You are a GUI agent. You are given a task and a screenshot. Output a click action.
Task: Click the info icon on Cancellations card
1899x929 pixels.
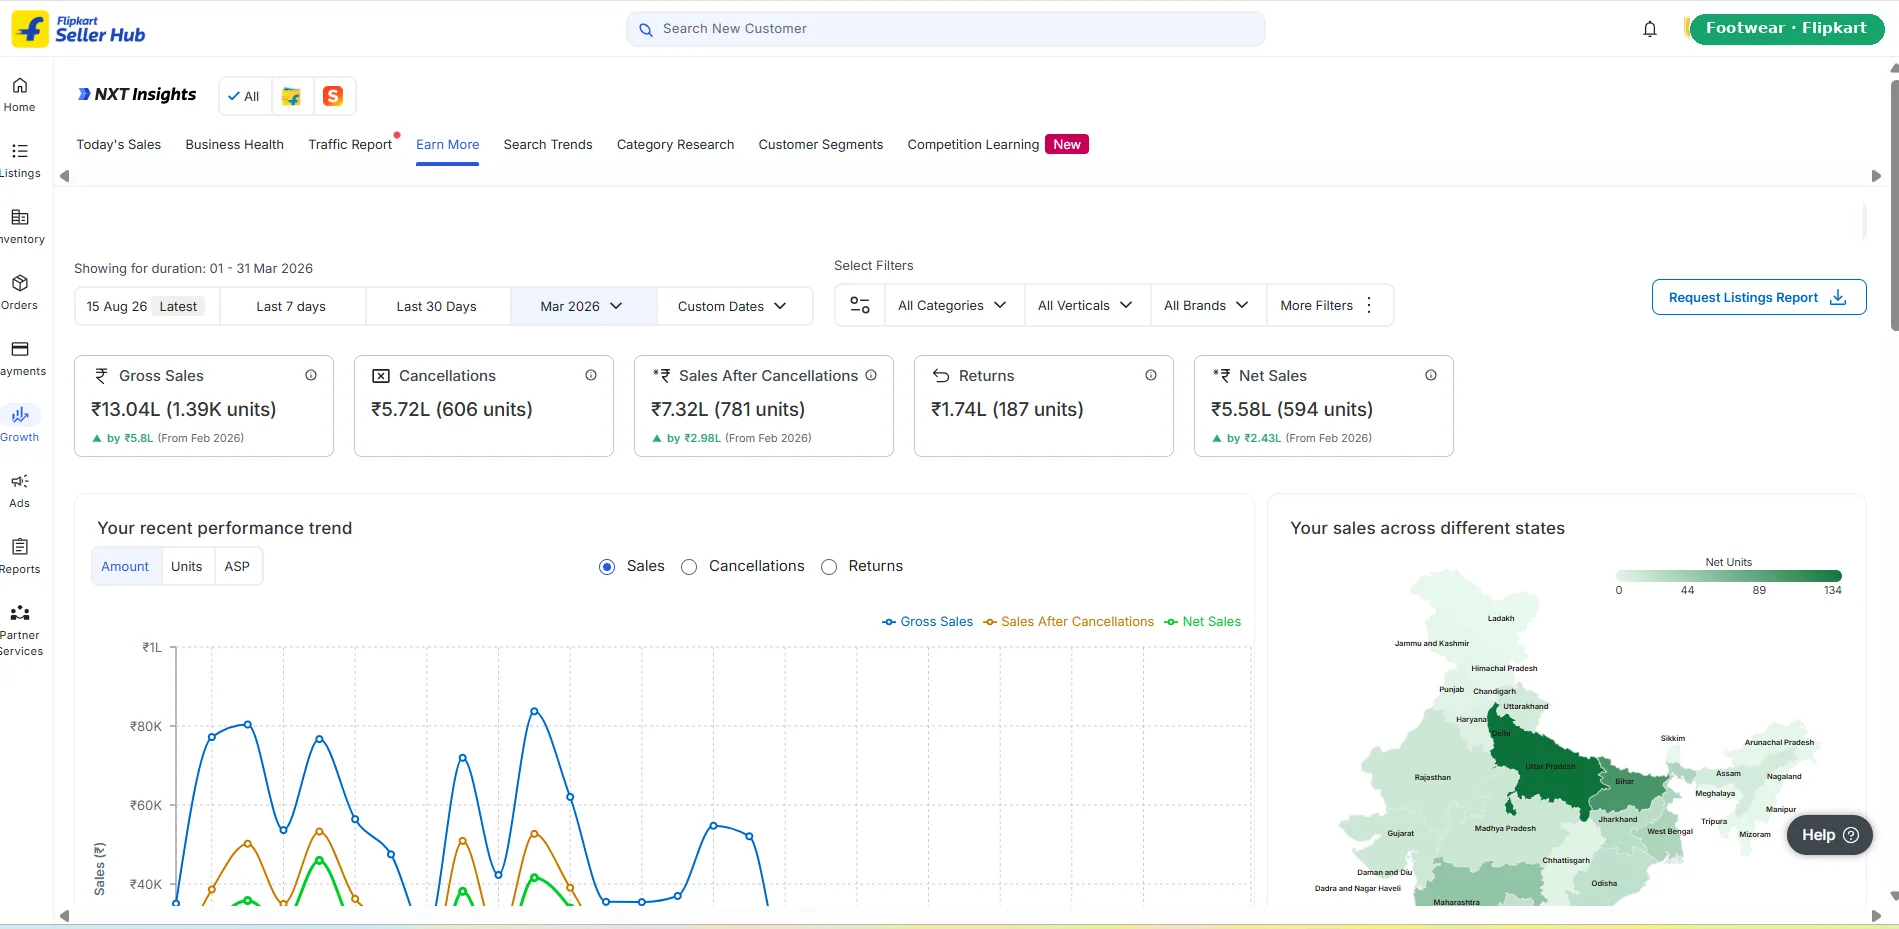(591, 375)
